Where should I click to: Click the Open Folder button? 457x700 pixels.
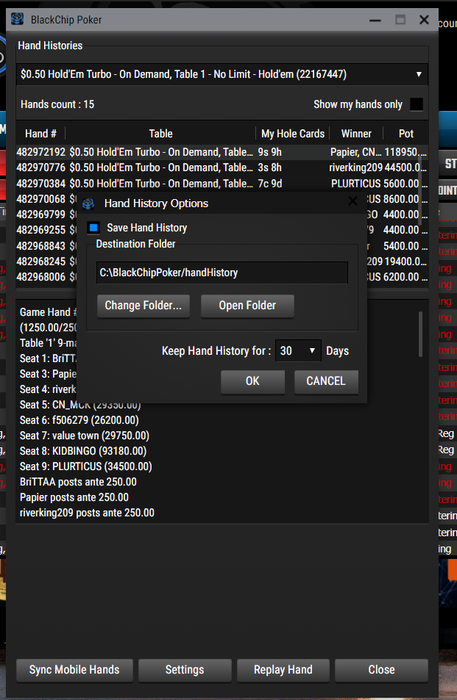247,306
